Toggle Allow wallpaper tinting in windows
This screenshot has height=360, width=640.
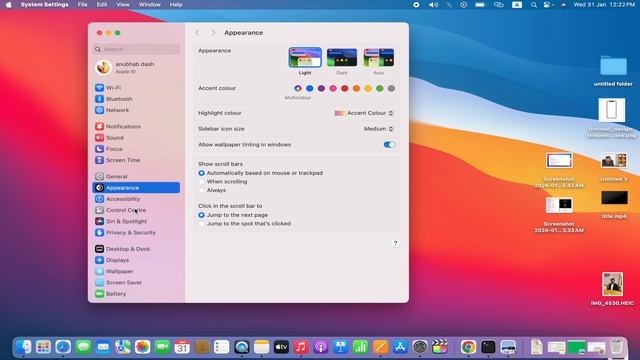point(389,144)
